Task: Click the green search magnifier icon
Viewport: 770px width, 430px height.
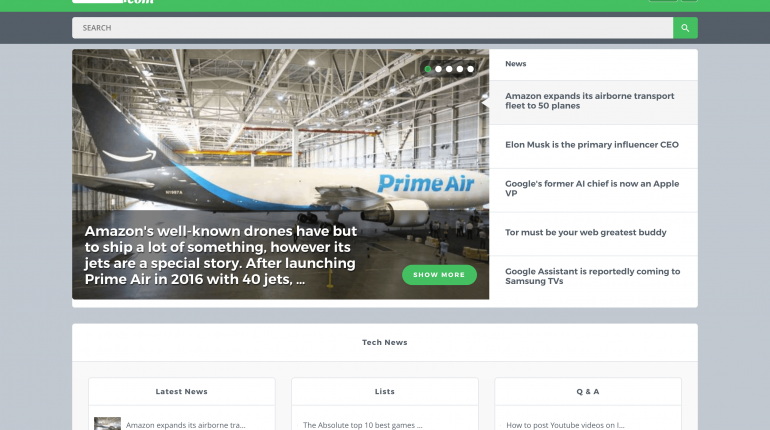Action: point(685,28)
